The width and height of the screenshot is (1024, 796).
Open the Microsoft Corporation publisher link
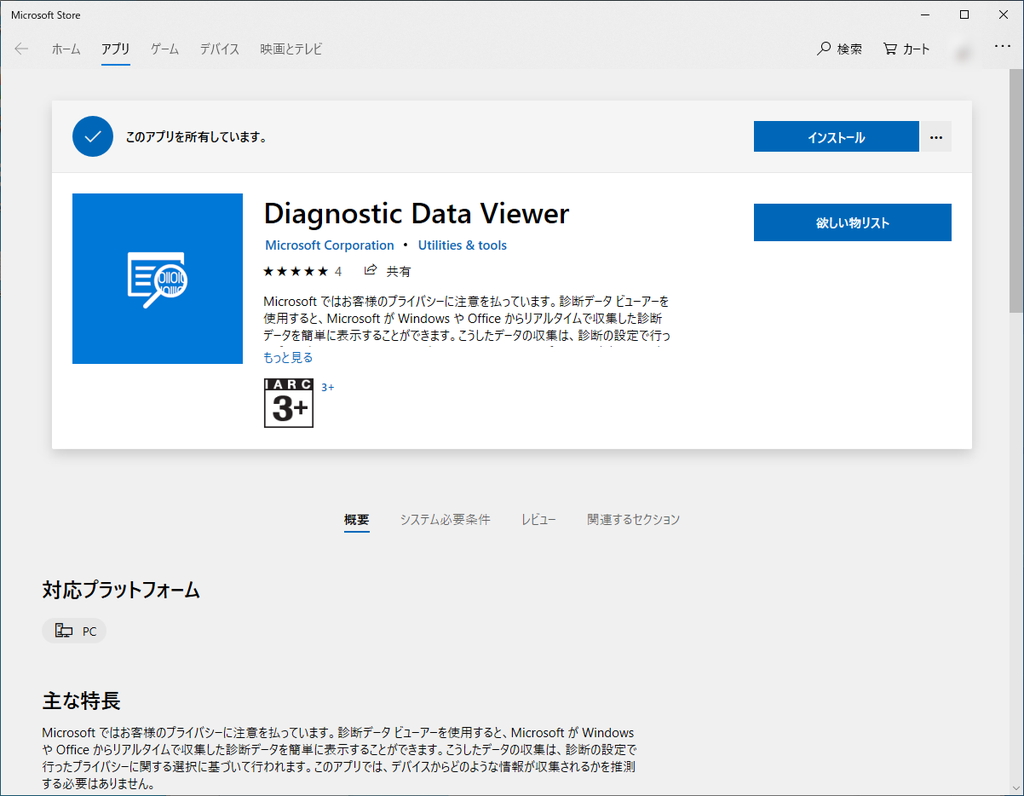pyautogui.click(x=329, y=244)
